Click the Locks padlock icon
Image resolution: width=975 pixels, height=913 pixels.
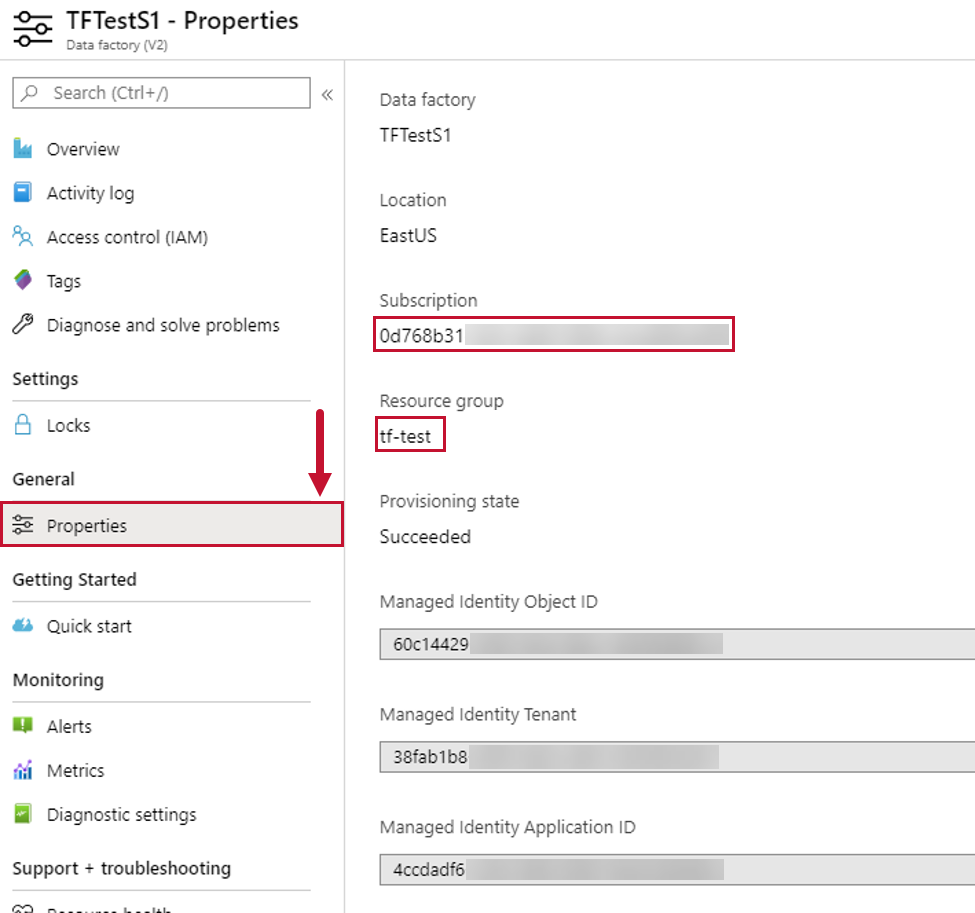click(23, 425)
